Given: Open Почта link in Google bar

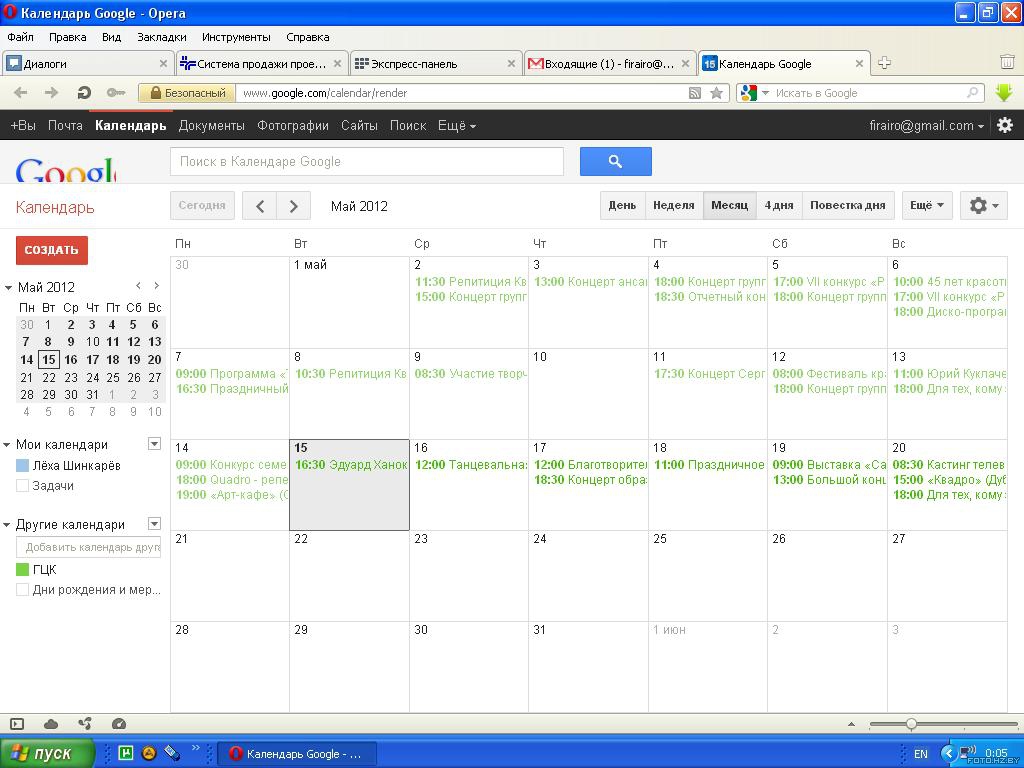Looking at the screenshot, I should tap(65, 125).
